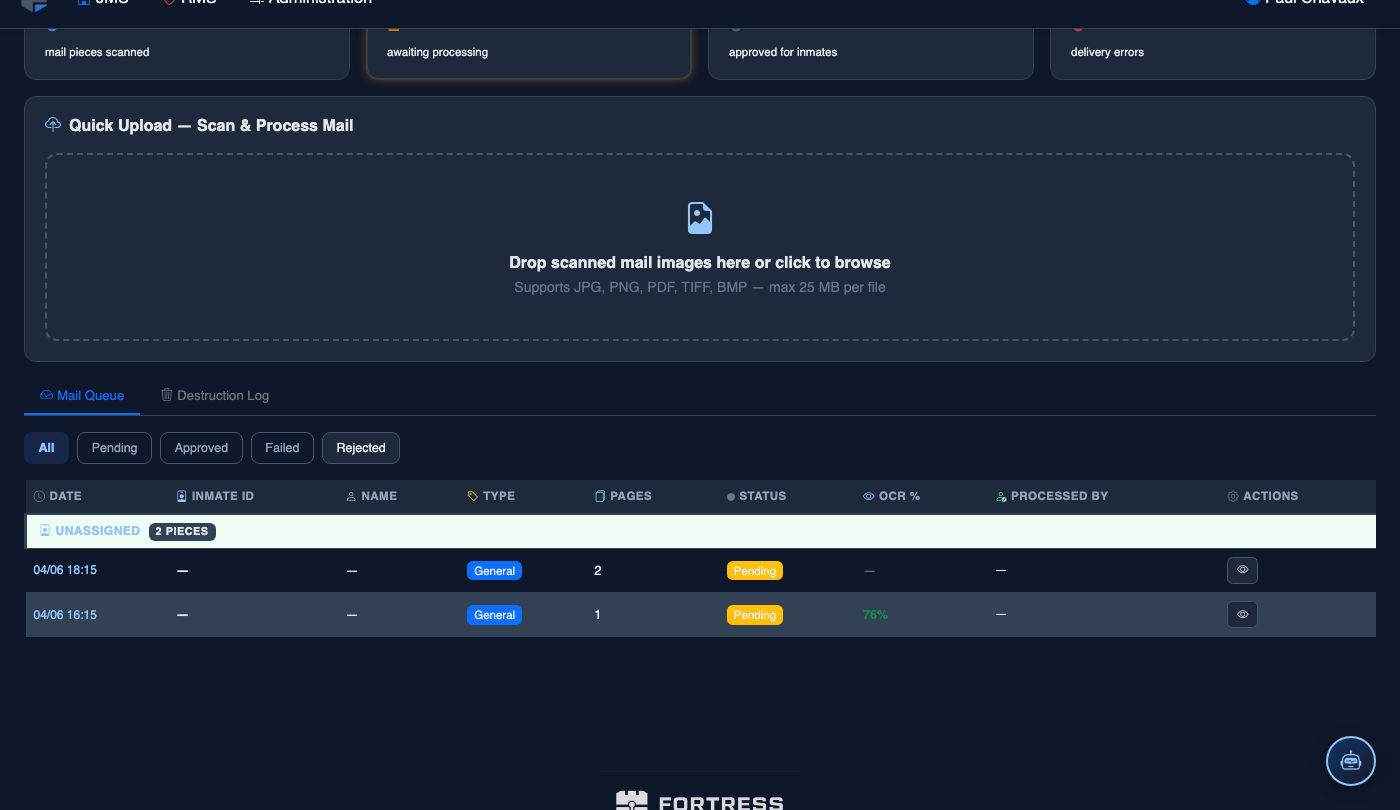
Task: Open the chatbot assistant button
Action: pos(1351,761)
